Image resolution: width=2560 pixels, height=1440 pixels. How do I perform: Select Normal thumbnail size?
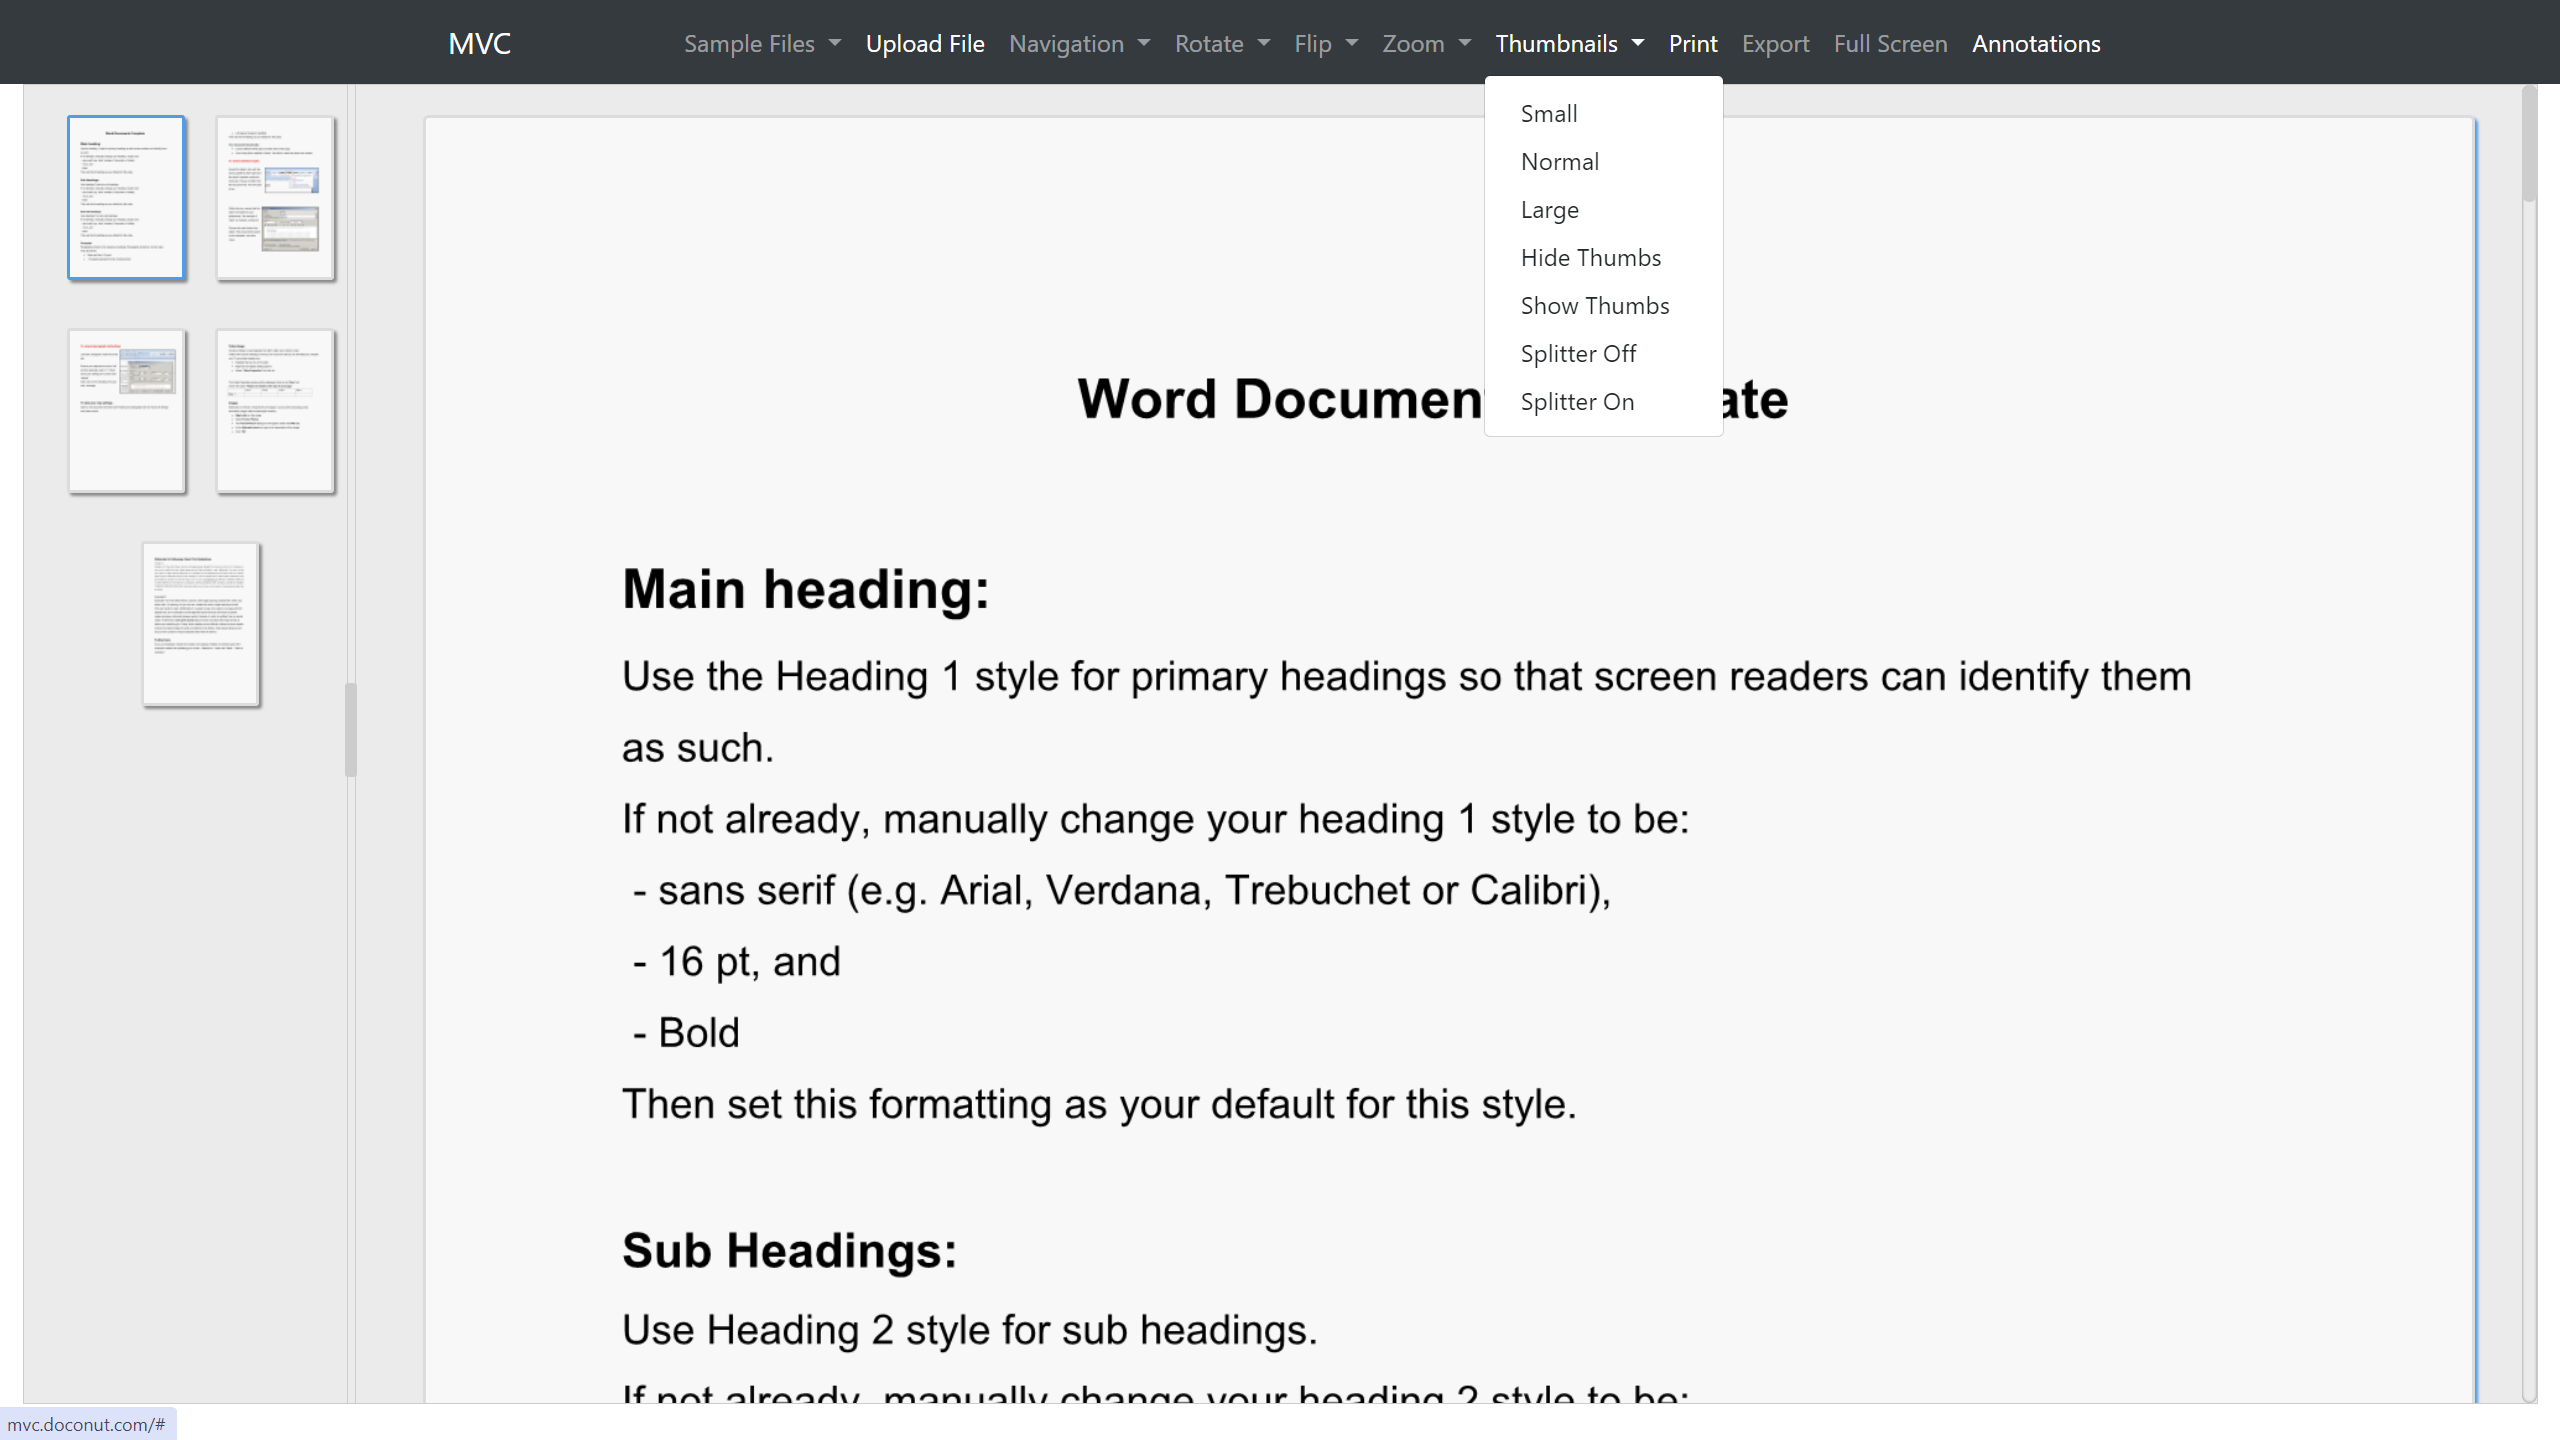pyautogui.click(x=1604, y=162)
